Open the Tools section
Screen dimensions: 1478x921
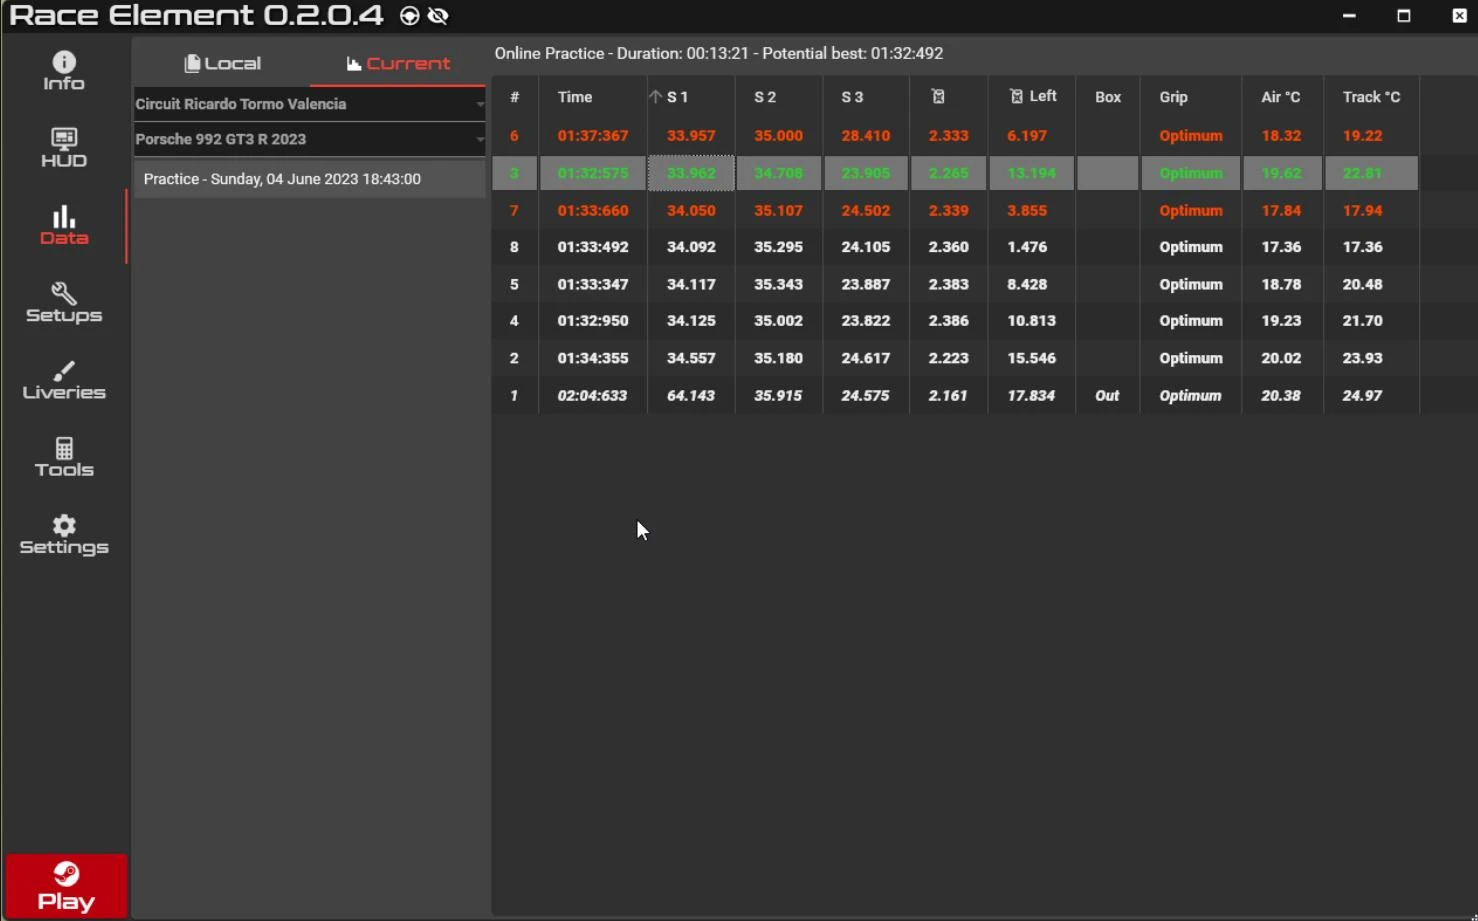(63, 457)
